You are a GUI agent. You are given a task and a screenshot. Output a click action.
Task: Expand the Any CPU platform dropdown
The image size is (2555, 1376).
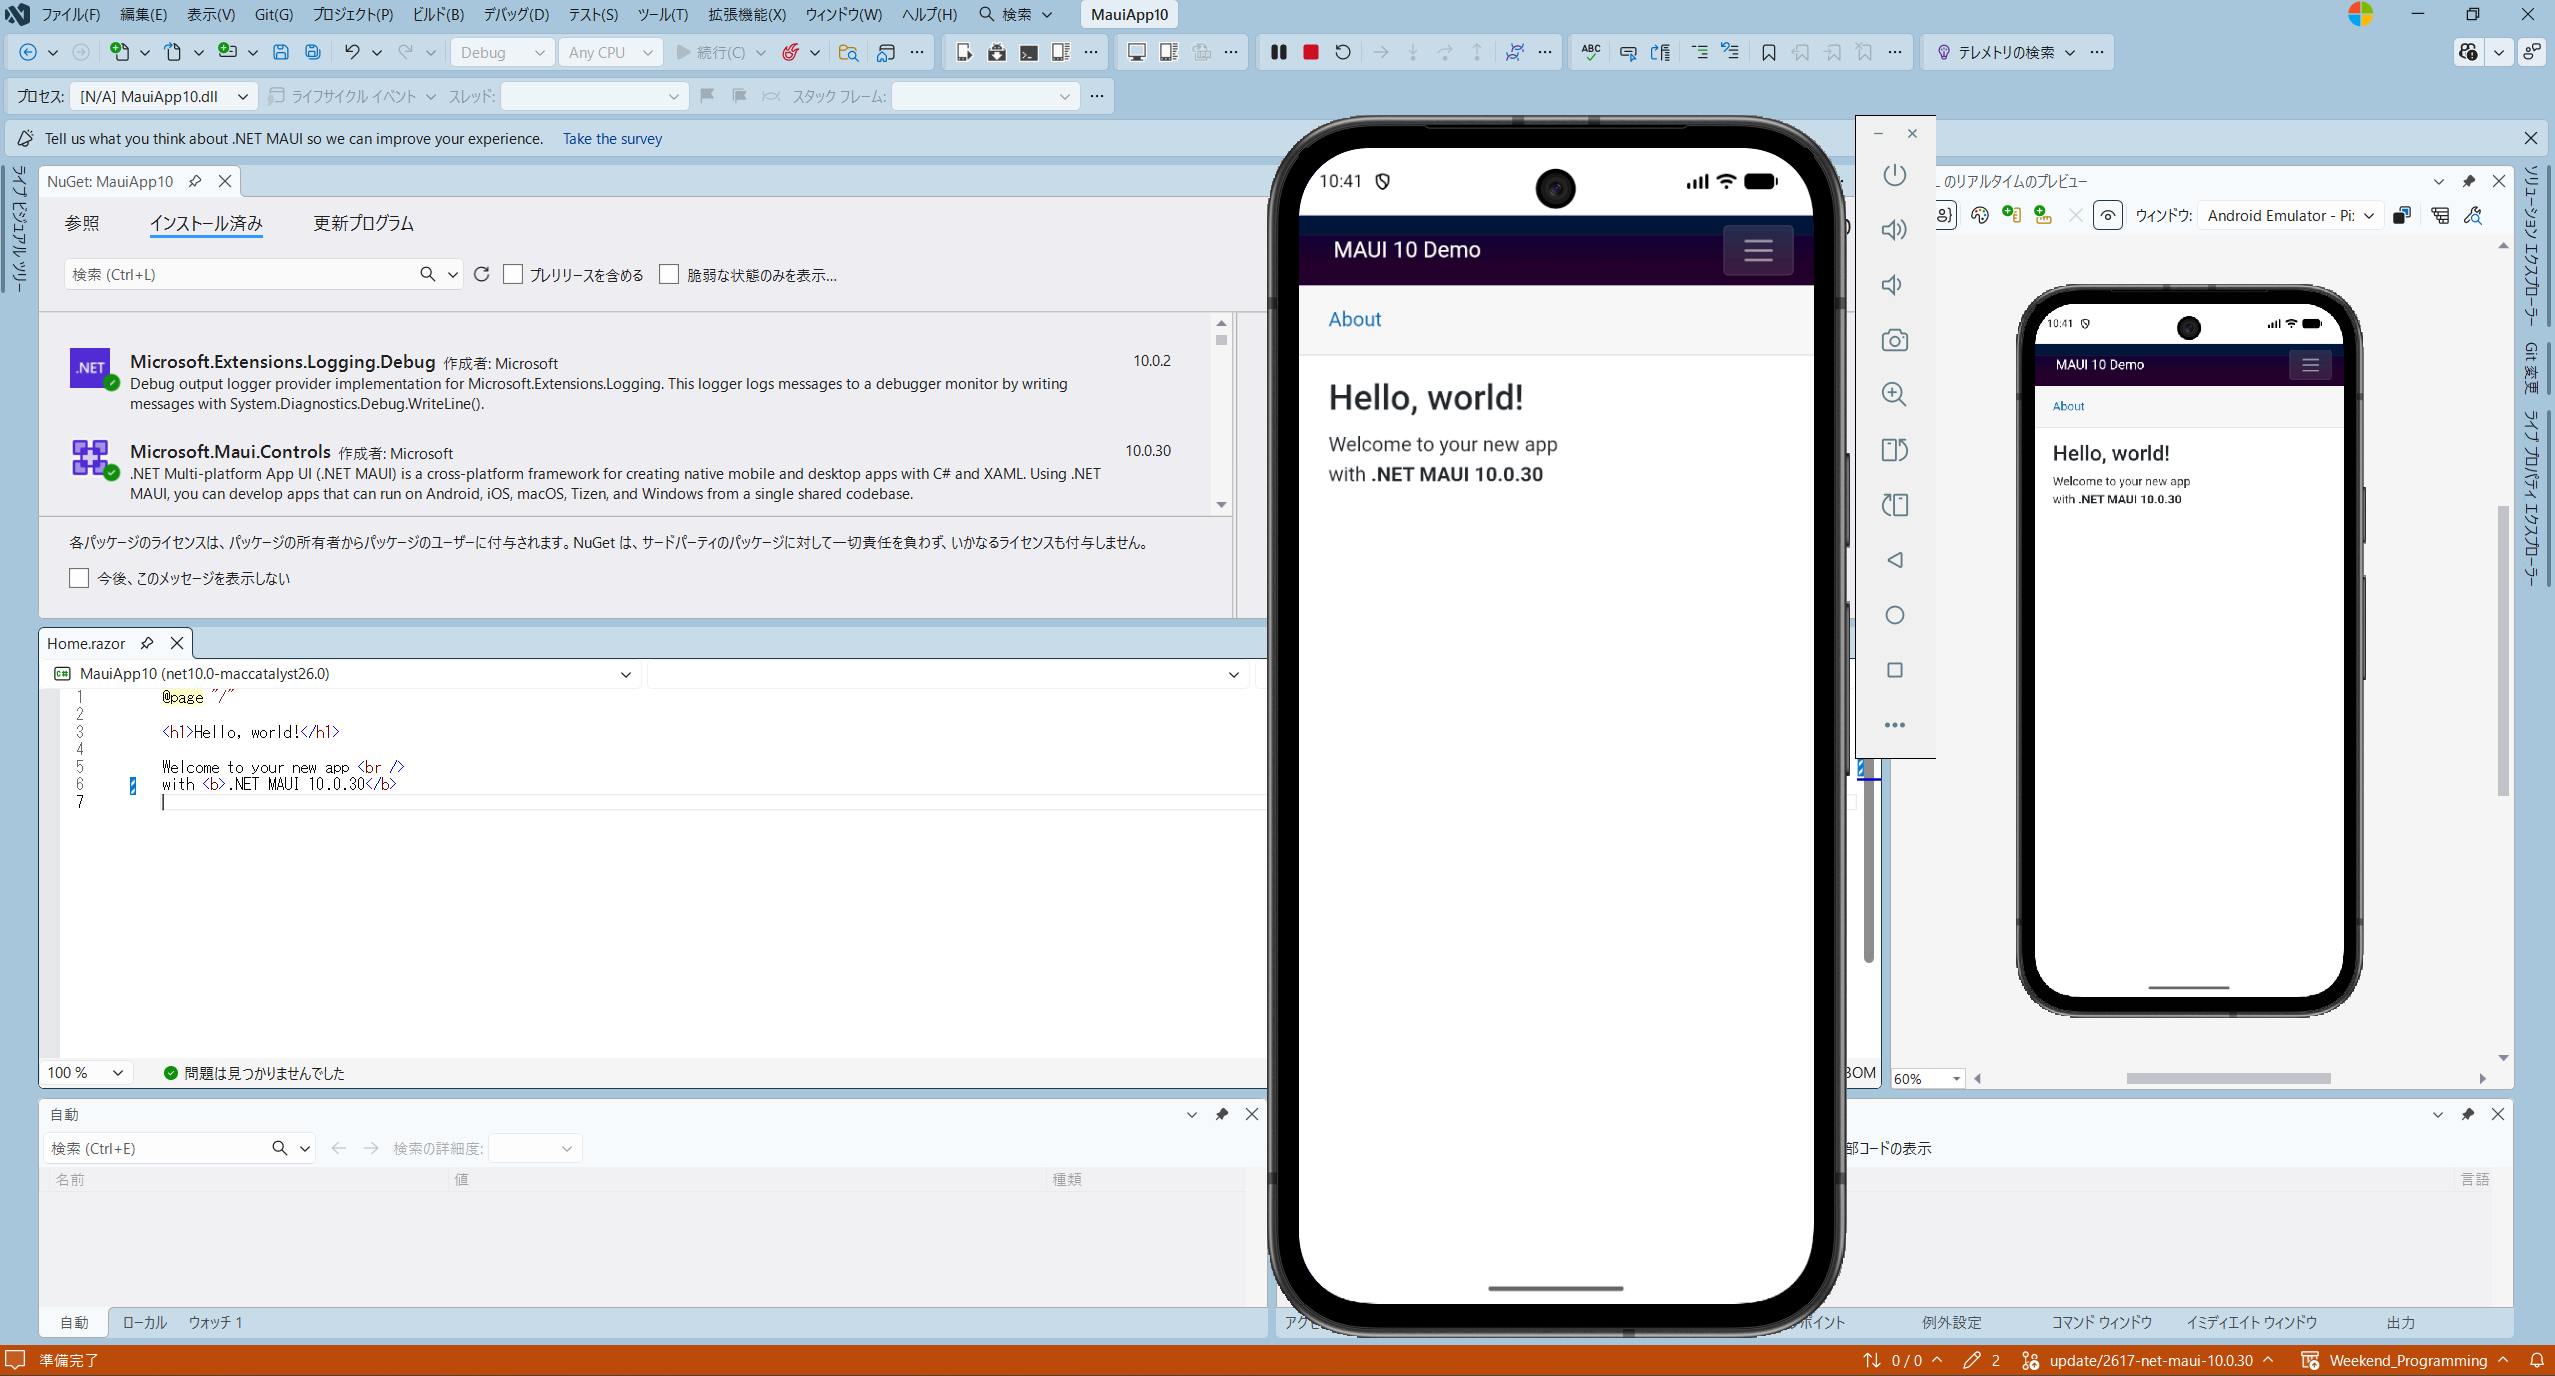[x=610, y=52]
